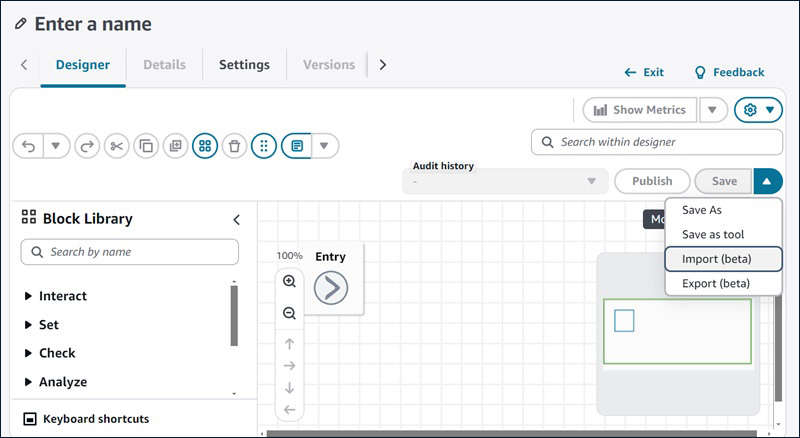Open the Show Metrics dropdown arrow
This screenshot has width=800, height=438.
[712, 110]
